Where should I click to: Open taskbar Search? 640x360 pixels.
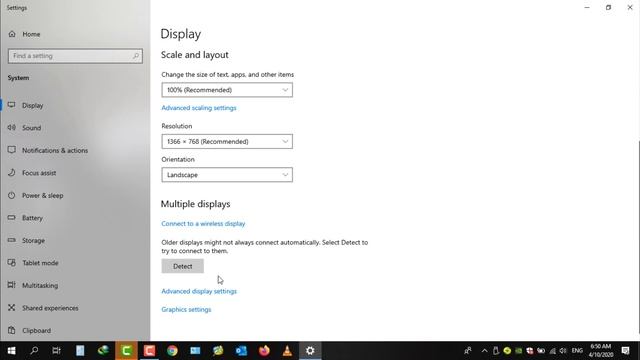(x=34, y=351)
